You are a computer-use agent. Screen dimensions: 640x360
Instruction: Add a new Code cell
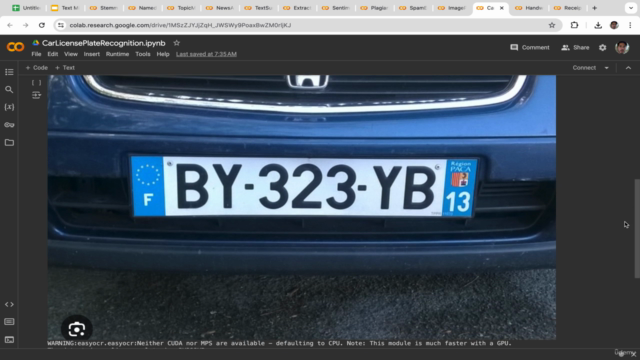[37, 68]
